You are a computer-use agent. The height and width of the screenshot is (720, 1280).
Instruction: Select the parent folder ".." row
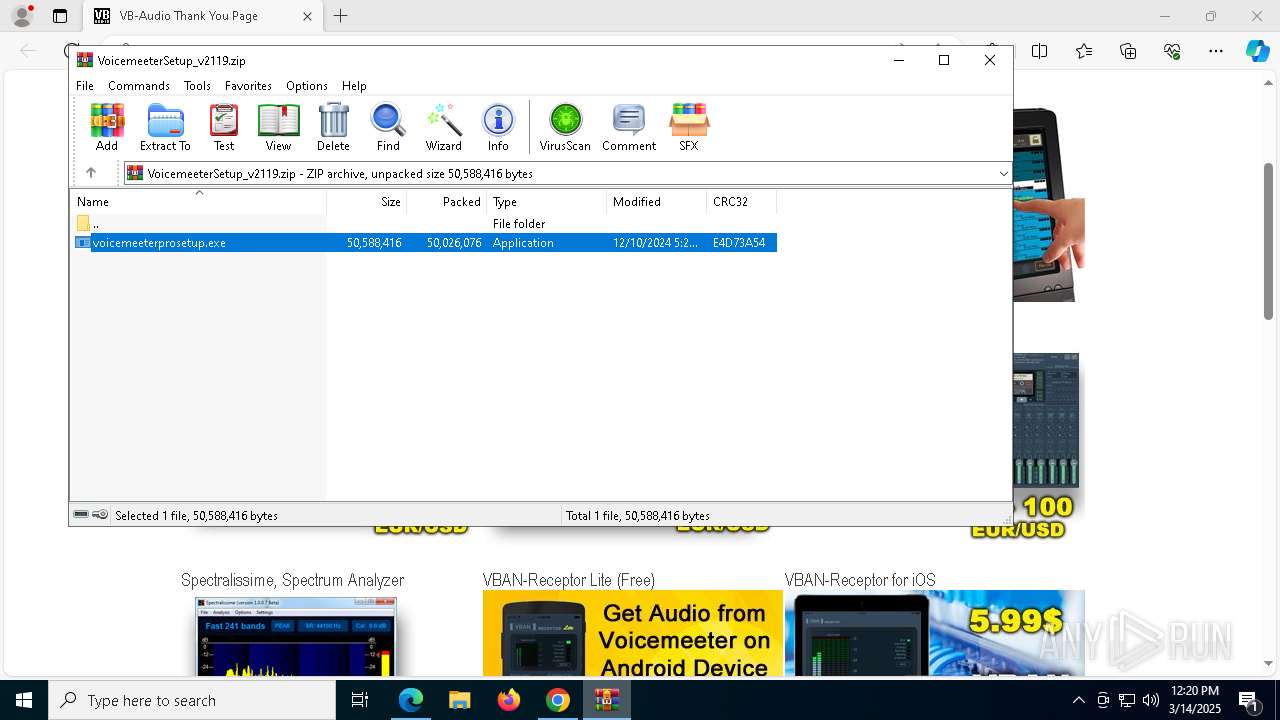(424, 224)
